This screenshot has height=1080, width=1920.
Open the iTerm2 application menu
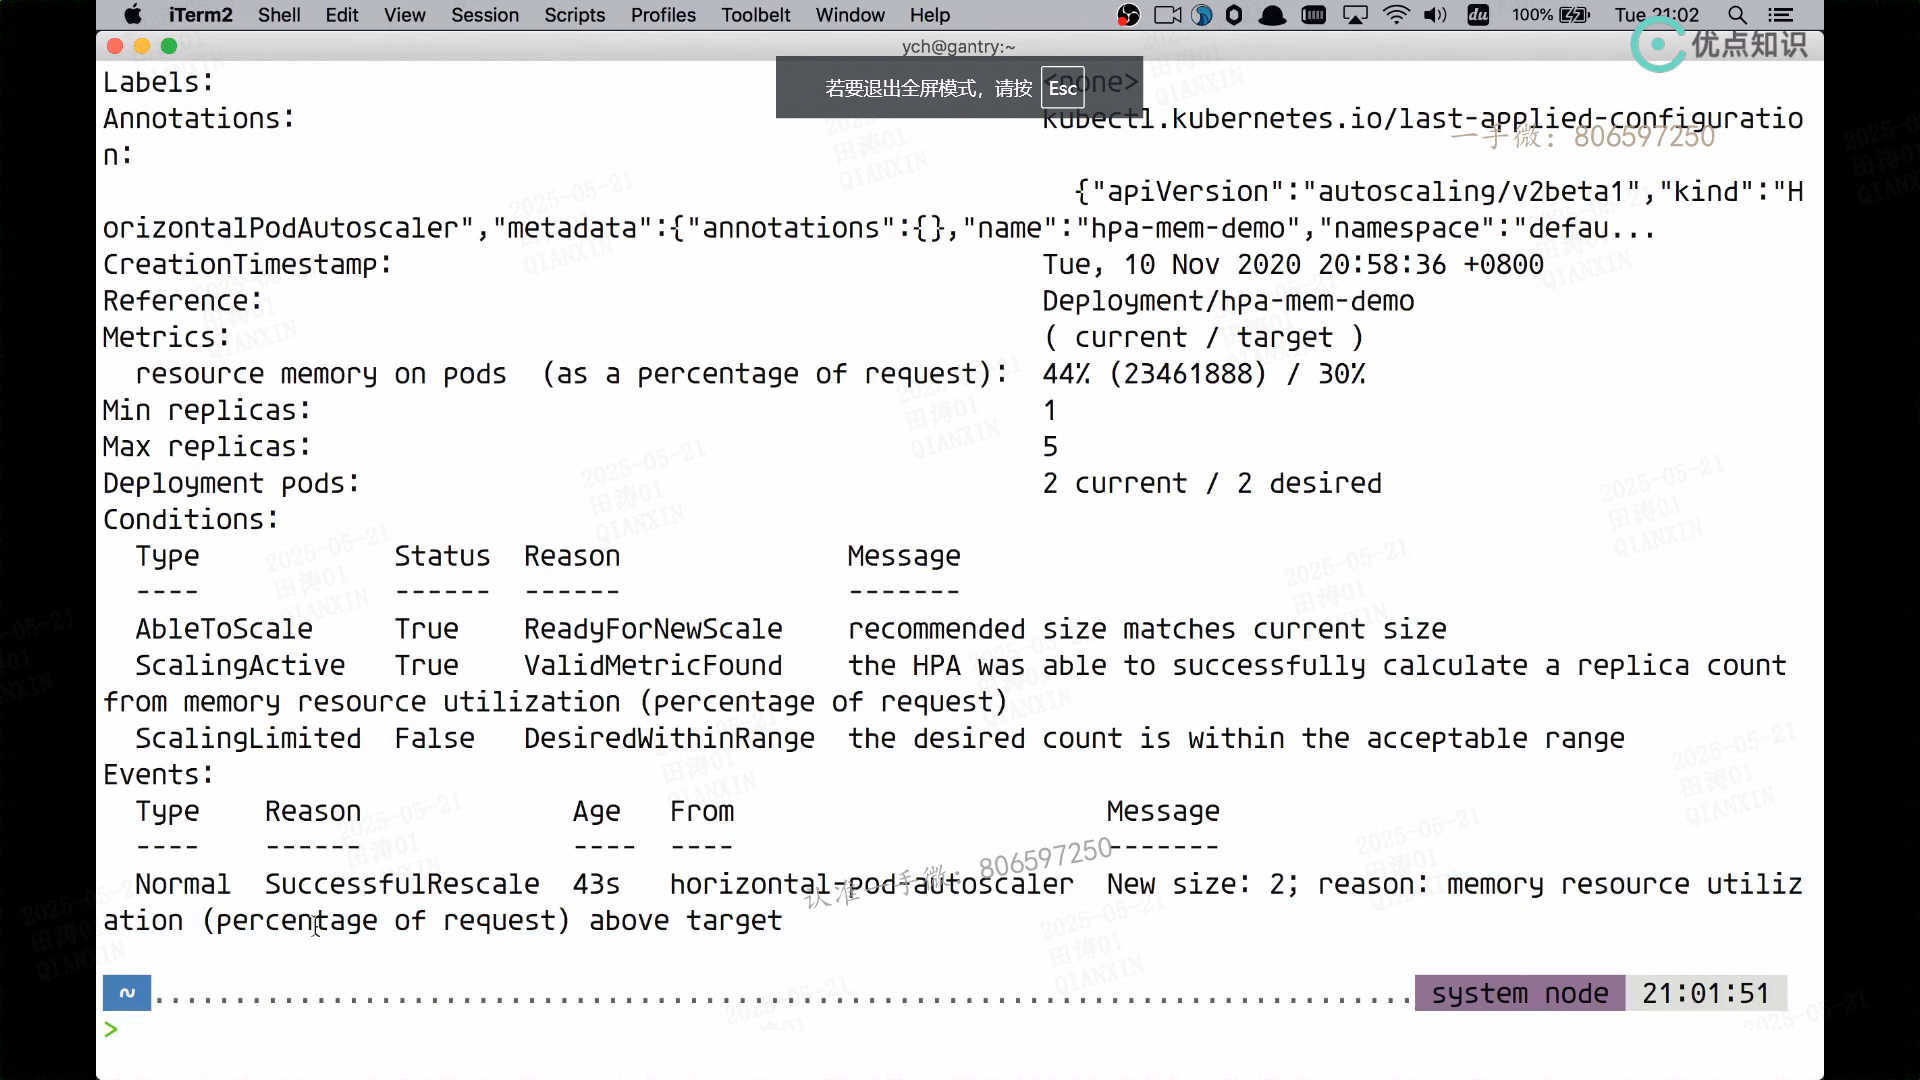(x=200, y=15)
